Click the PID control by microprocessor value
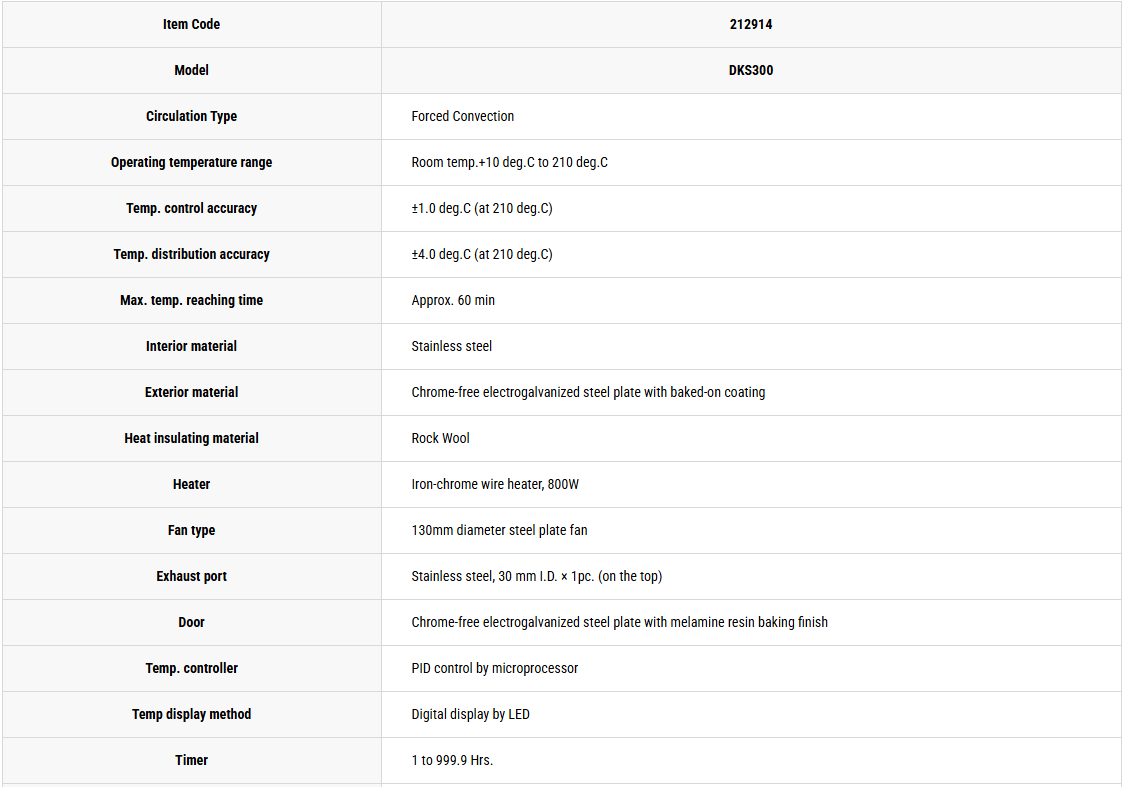Screen dimensions: 1126x787 [x=494, y=668]
